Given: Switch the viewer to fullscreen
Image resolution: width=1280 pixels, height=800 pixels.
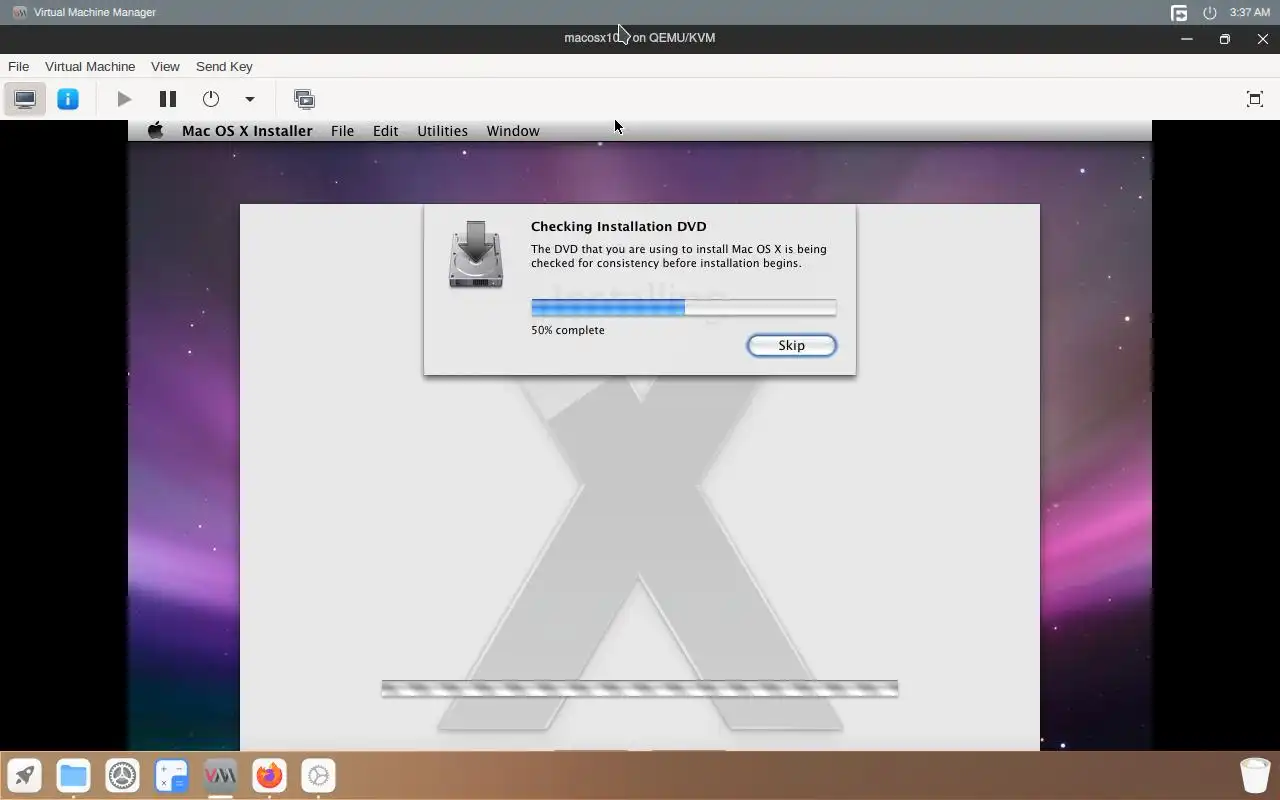Looking at the screenshot, I should click(1255, 99).
